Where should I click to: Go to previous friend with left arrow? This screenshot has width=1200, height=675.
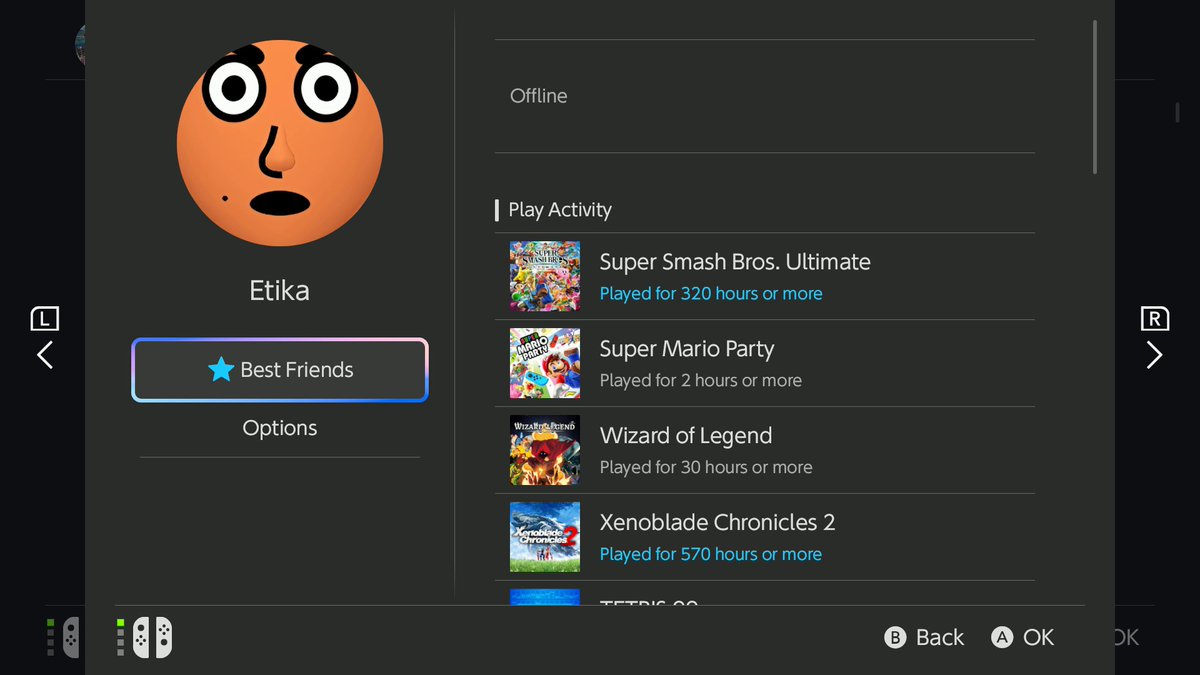[45, 355]
